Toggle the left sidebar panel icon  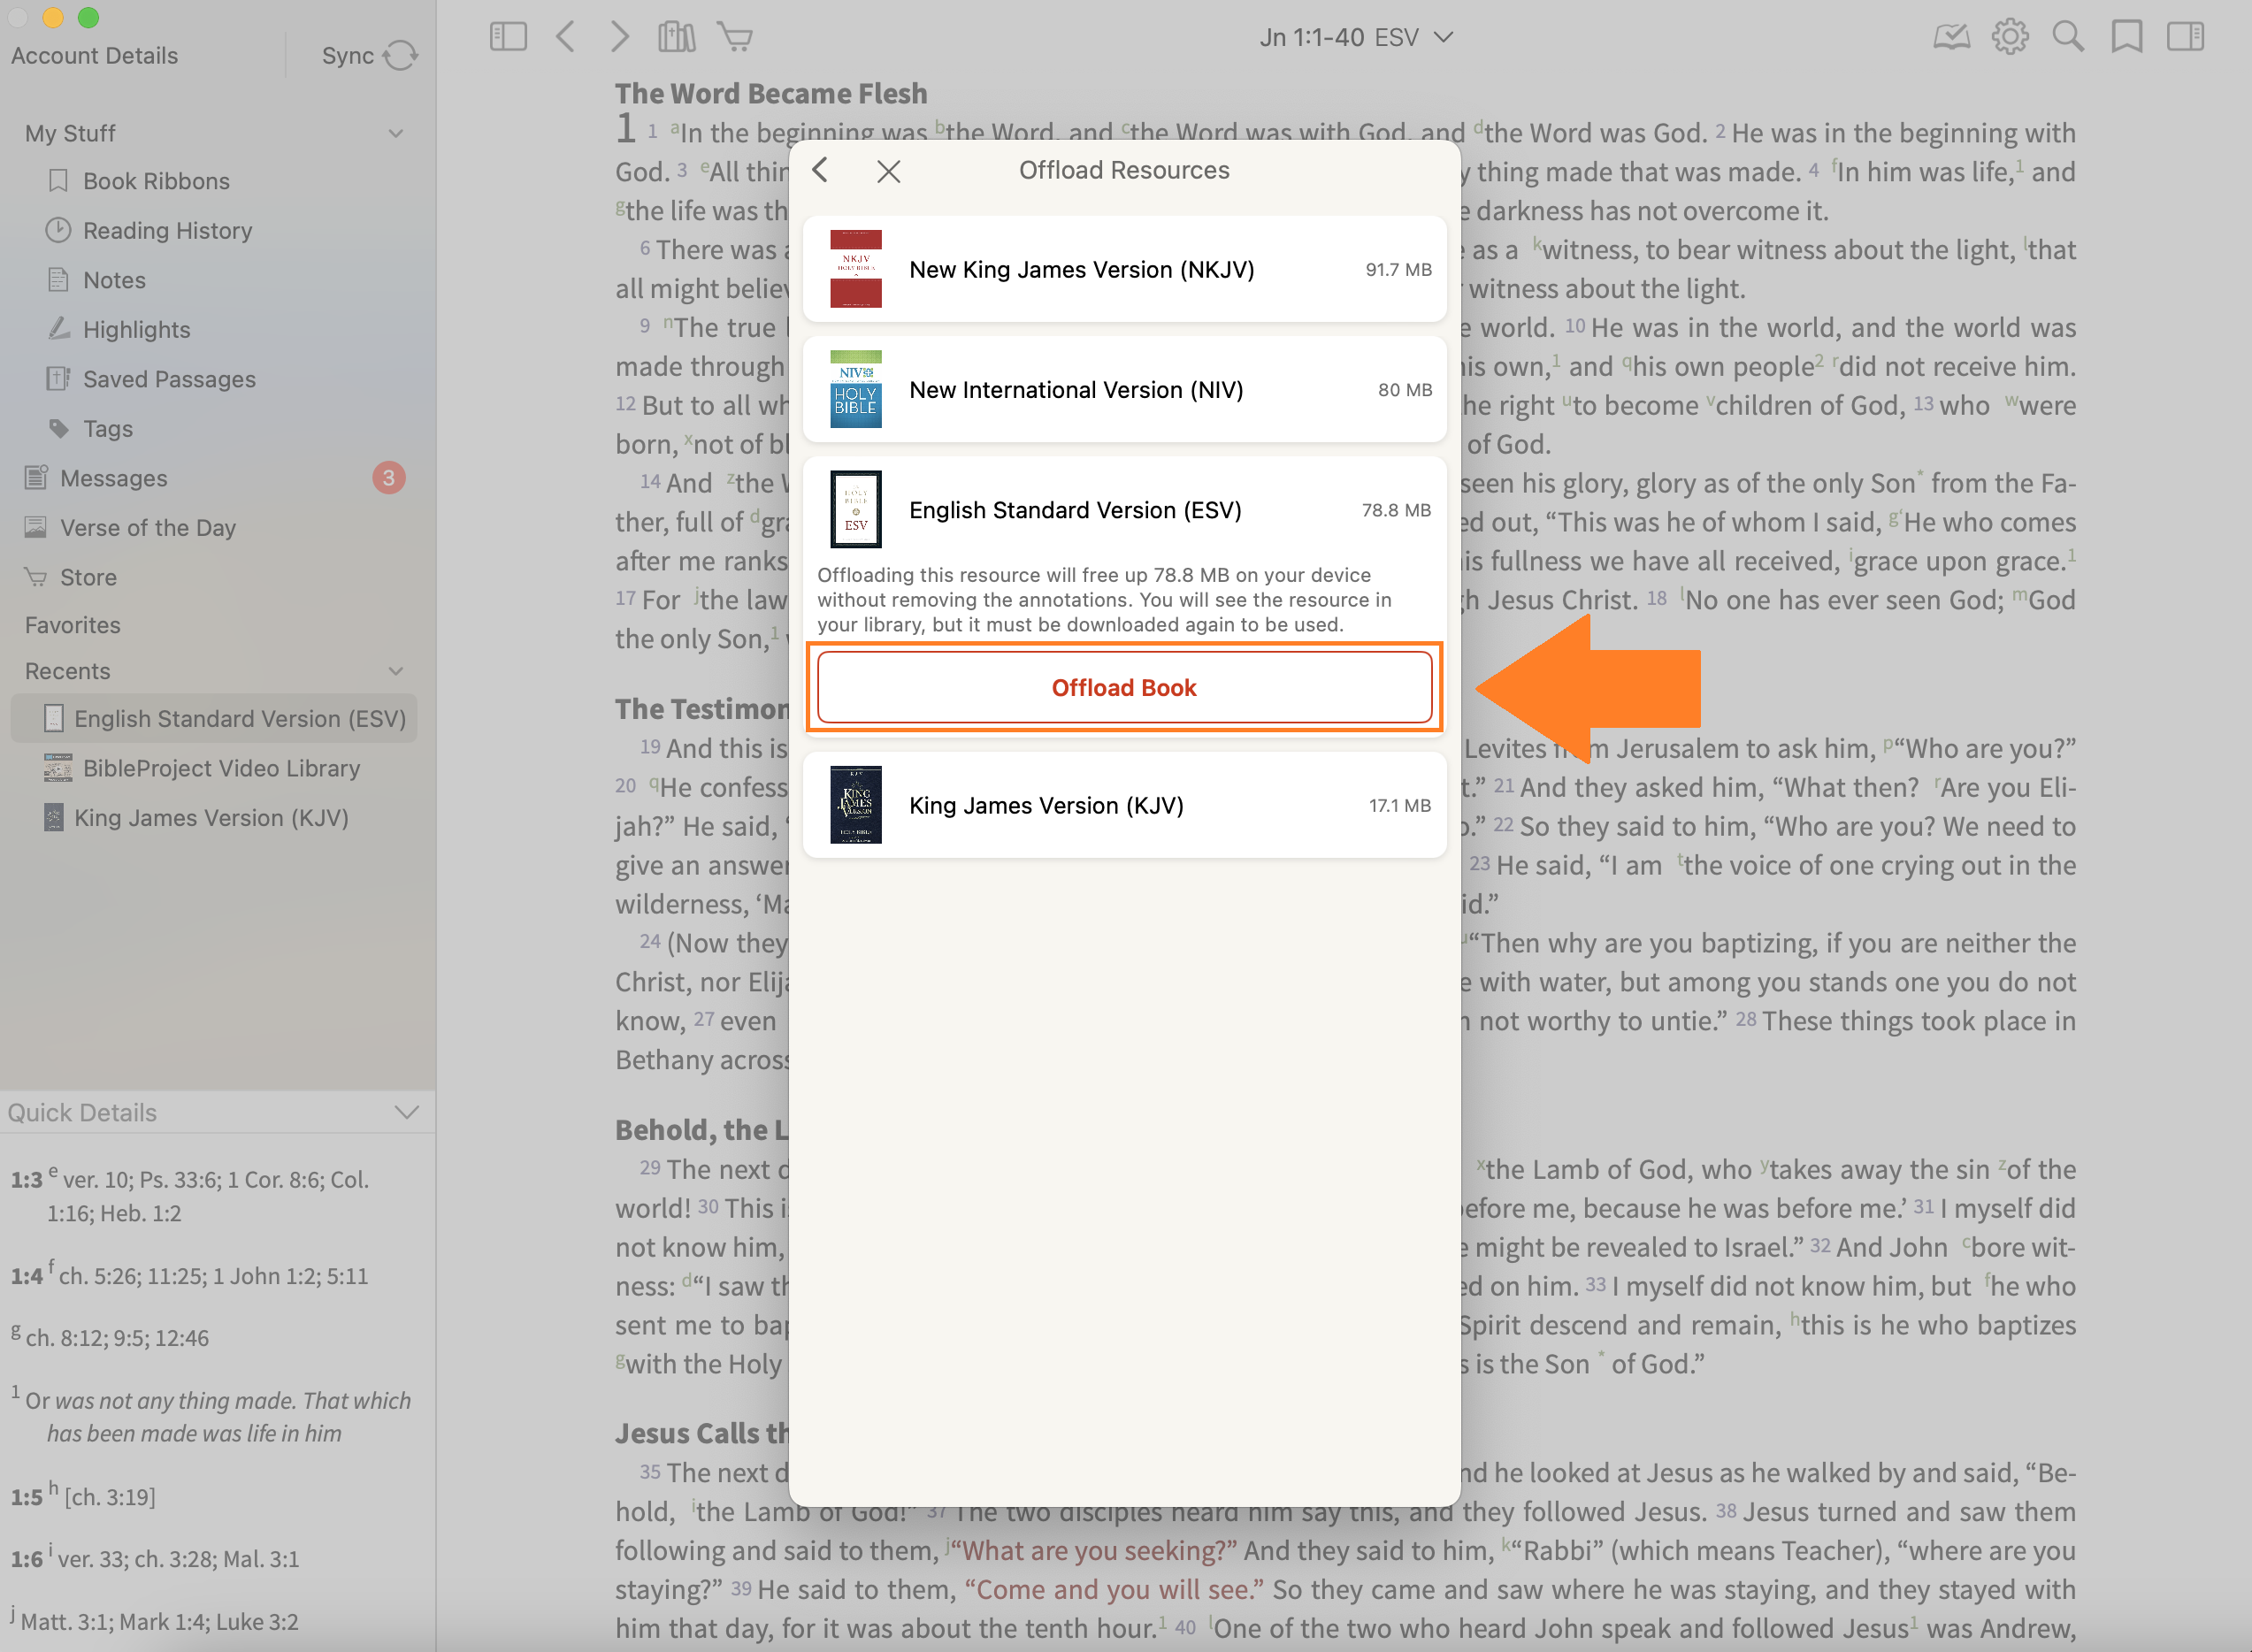[x=508, y=37]
